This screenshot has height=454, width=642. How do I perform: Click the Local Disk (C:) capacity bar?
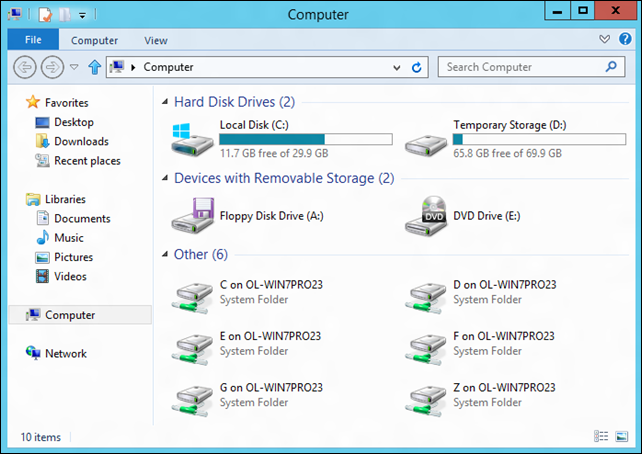pyautogui.click(x=305, y=139)
